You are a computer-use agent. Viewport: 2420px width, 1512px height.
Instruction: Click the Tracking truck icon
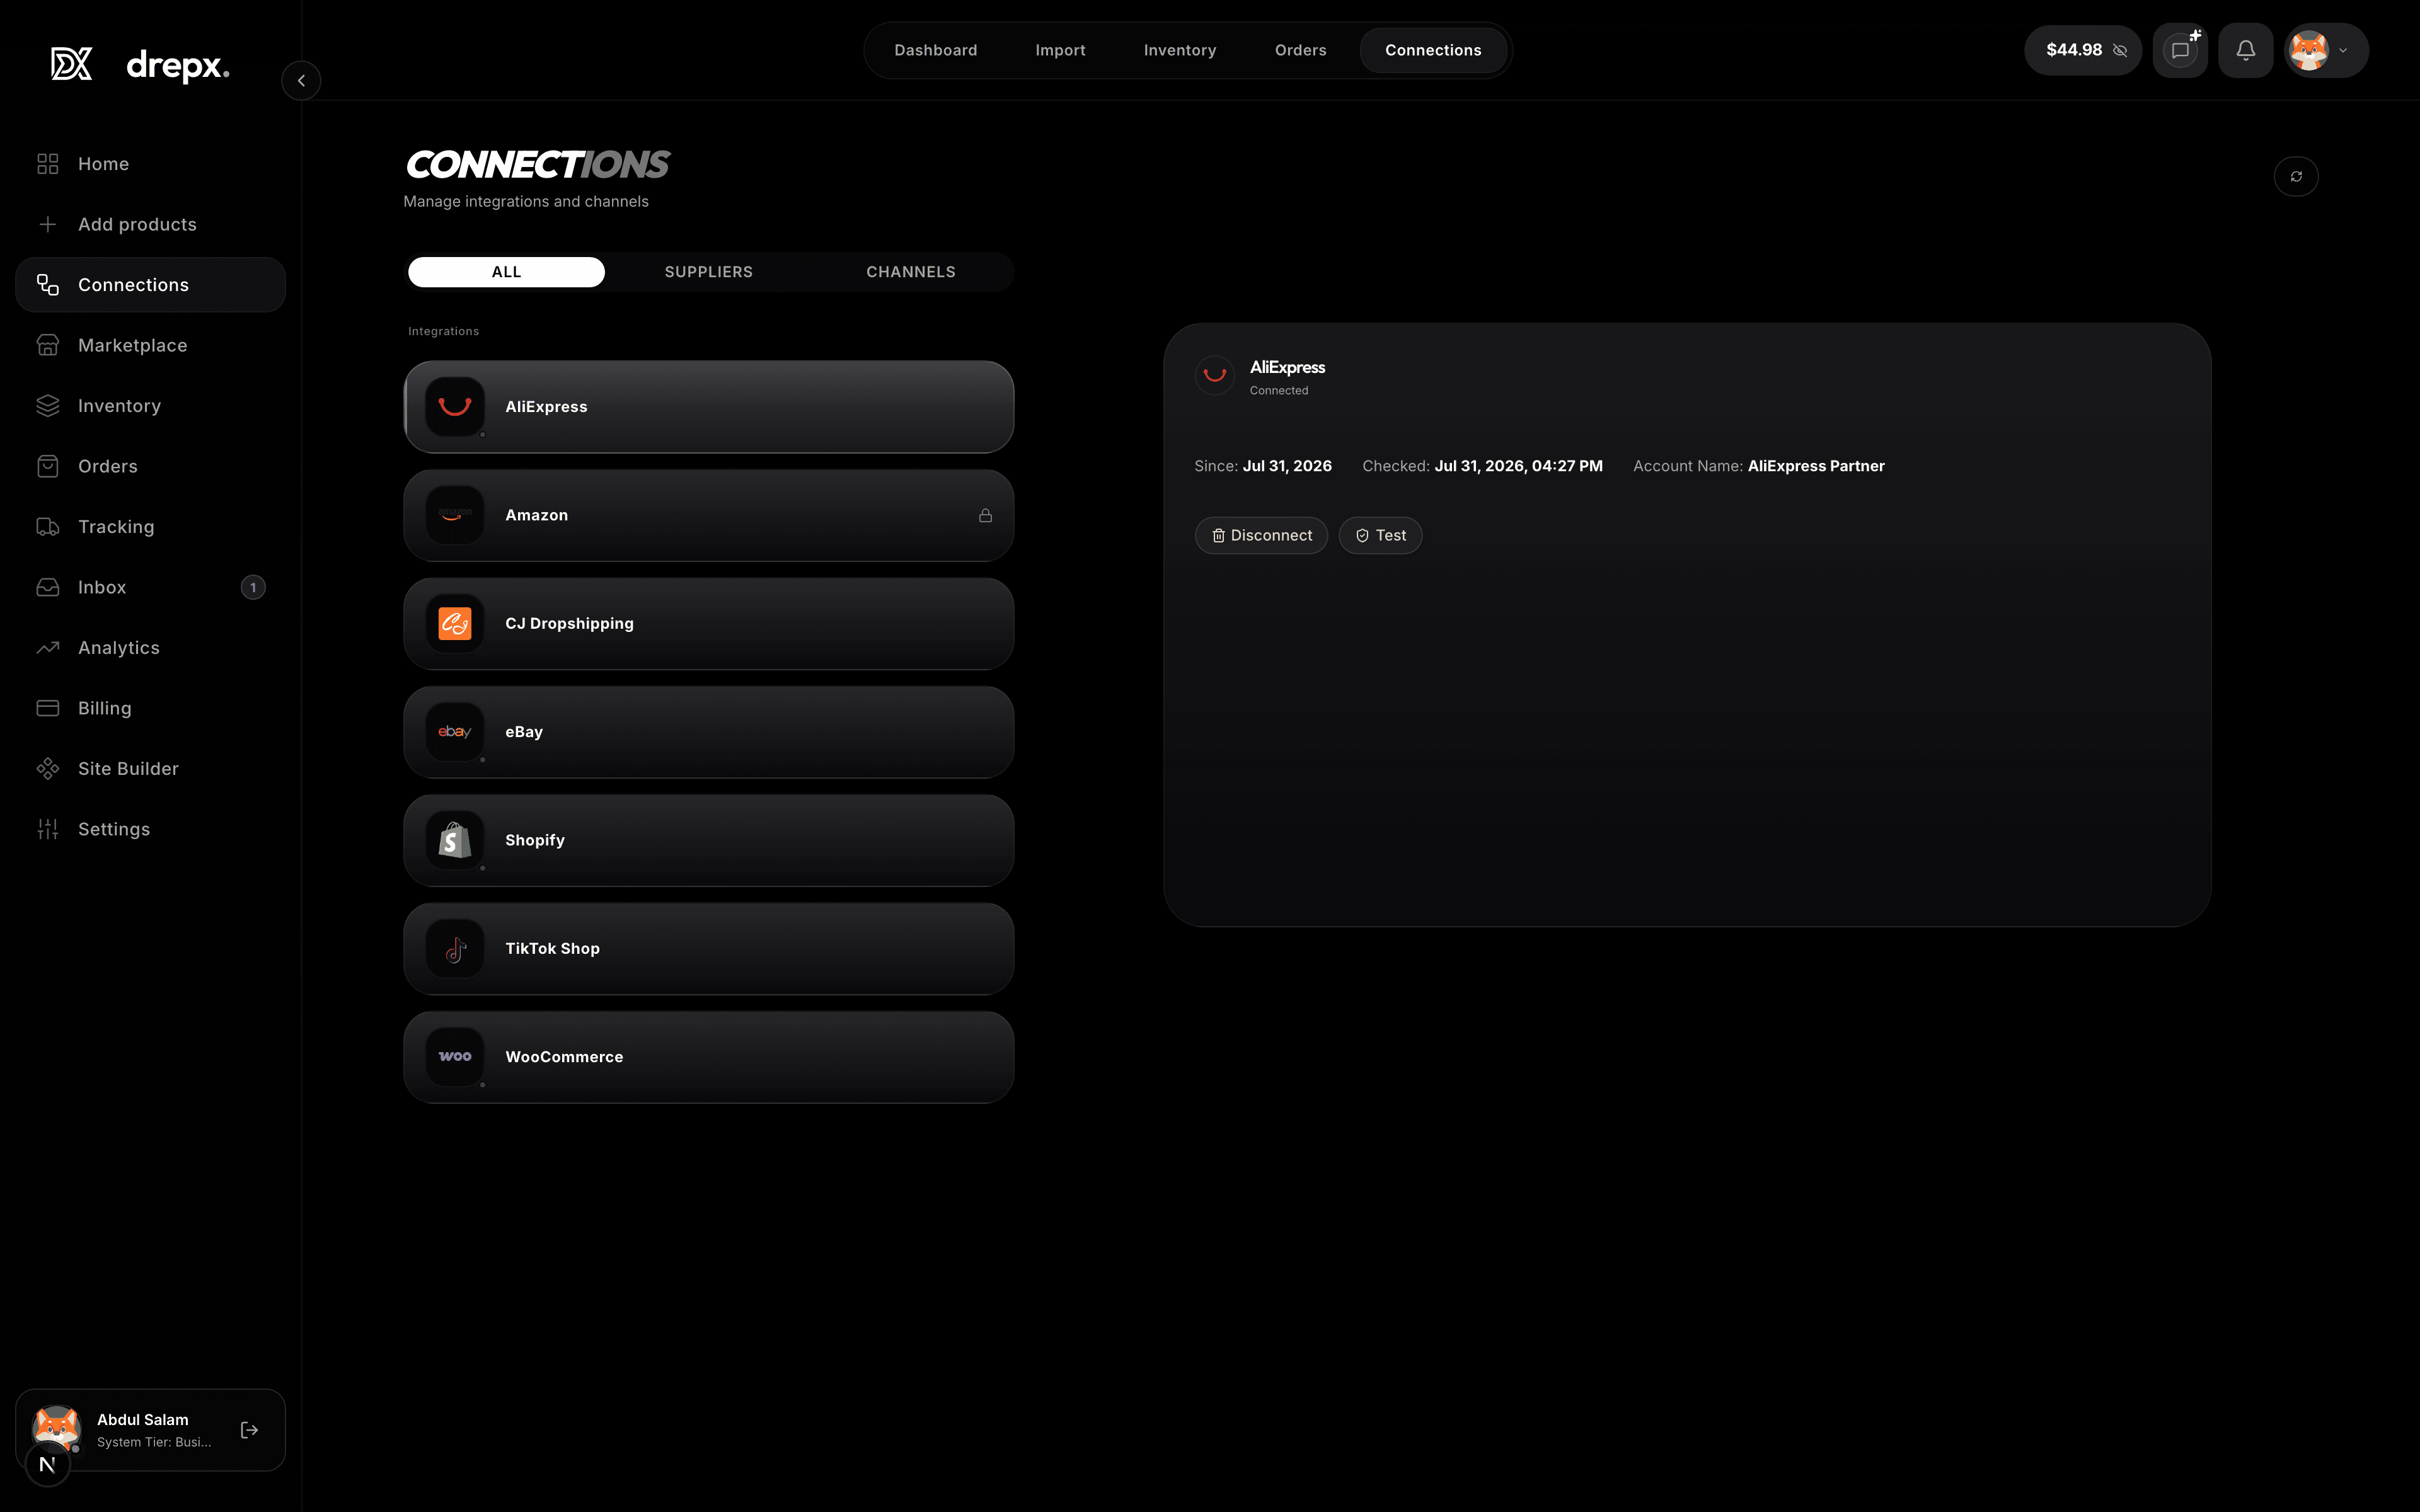(x=48, y=527)
